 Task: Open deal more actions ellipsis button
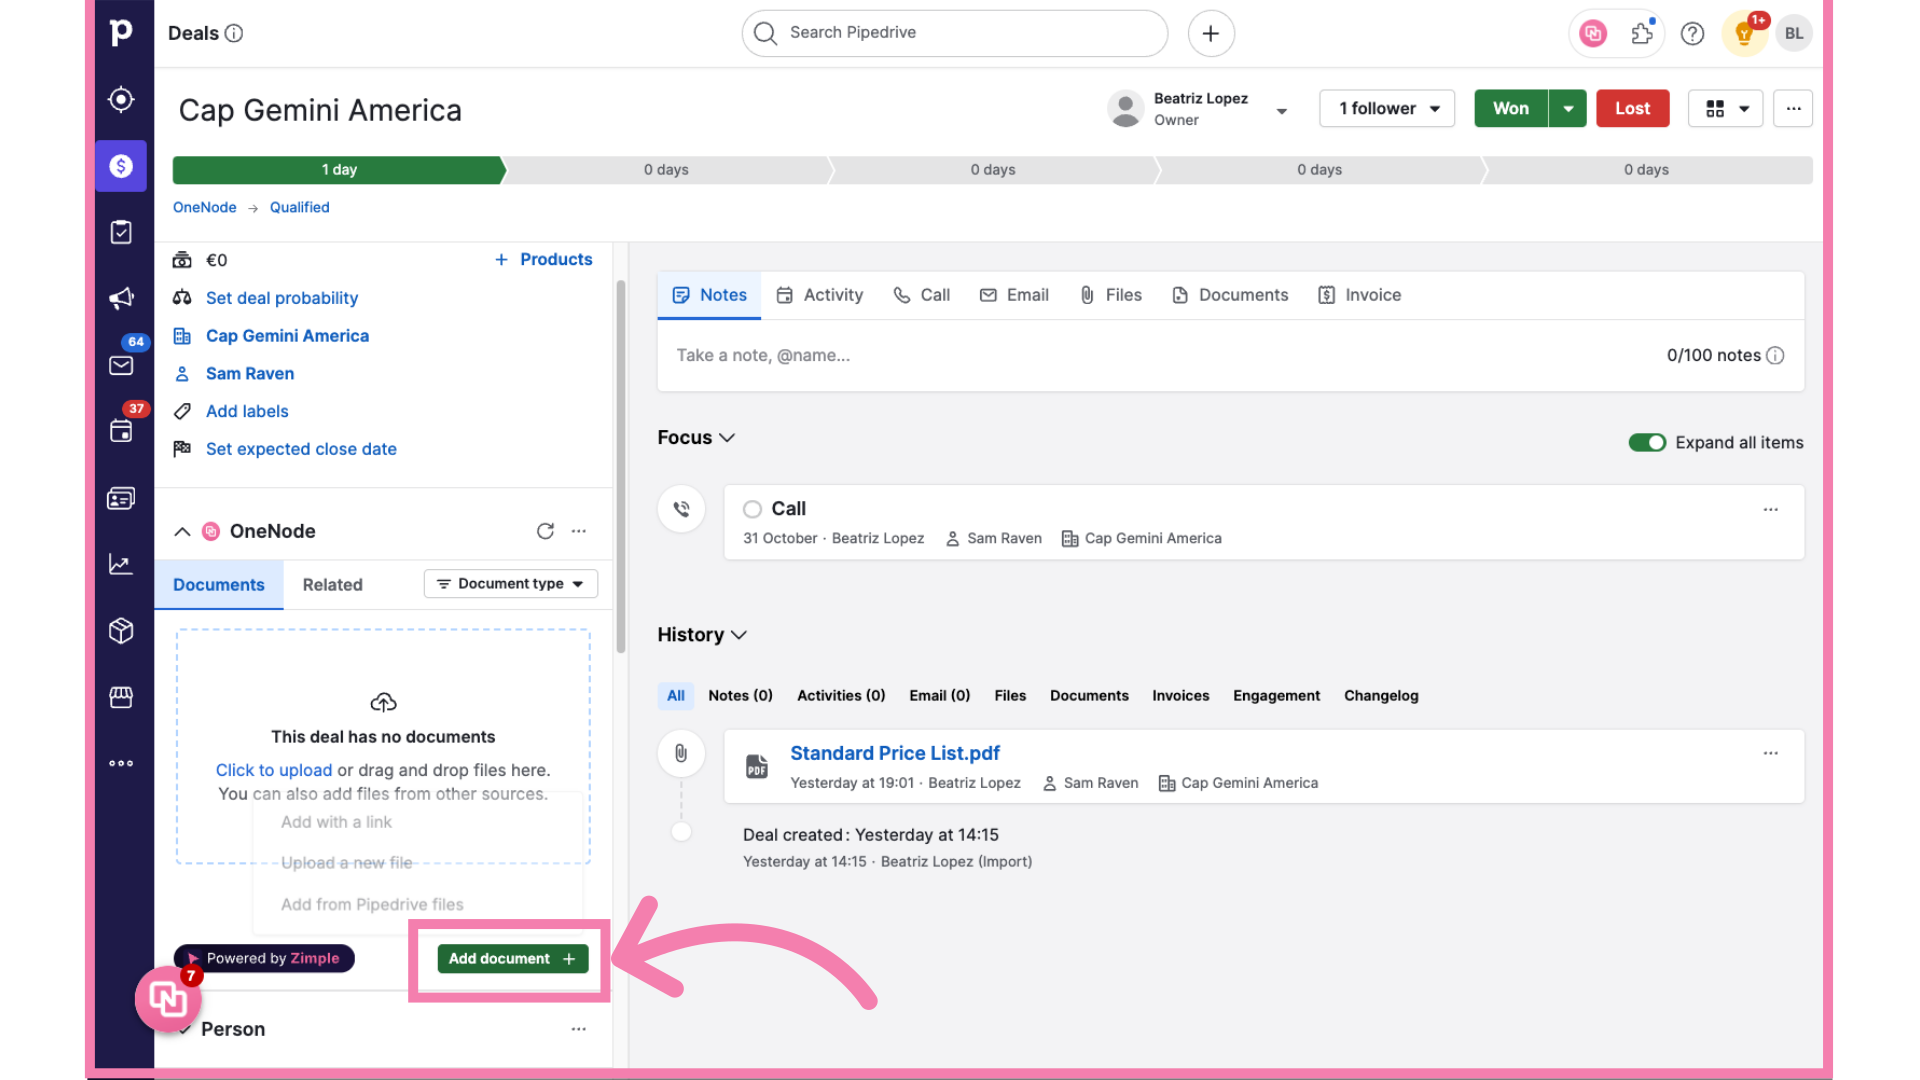pyautogui.click(x=1793, y=108)
